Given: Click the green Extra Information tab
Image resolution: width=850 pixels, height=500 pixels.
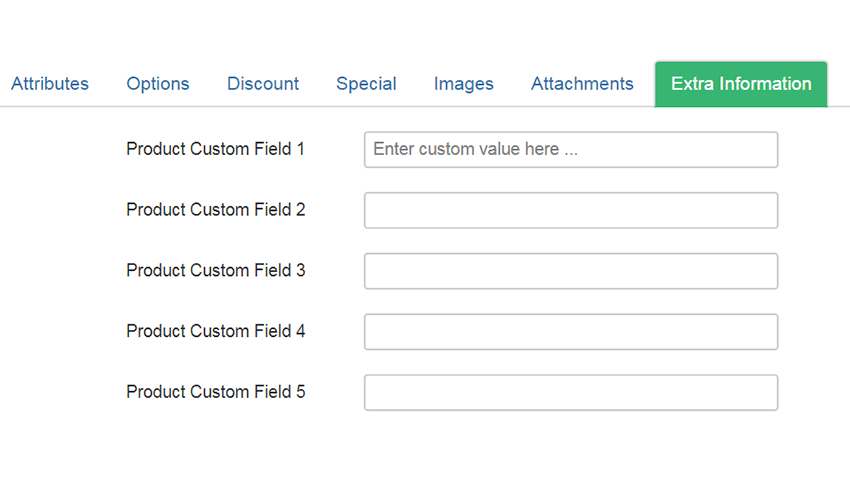Looking at the screenshot, I should click(741, 85).
